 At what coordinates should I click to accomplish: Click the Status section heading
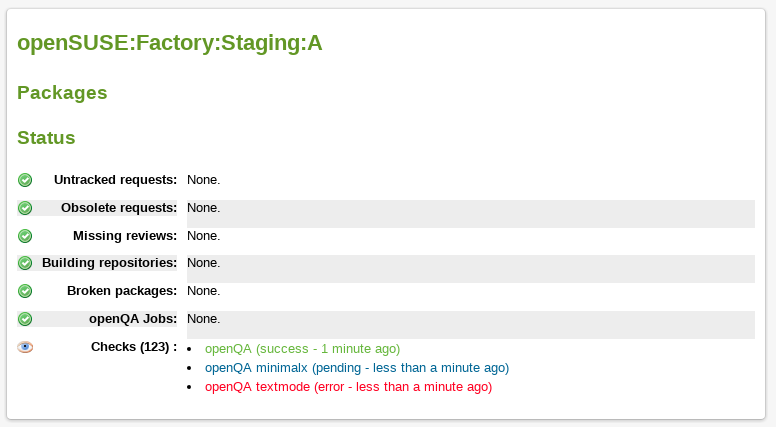tap(46, 138)
